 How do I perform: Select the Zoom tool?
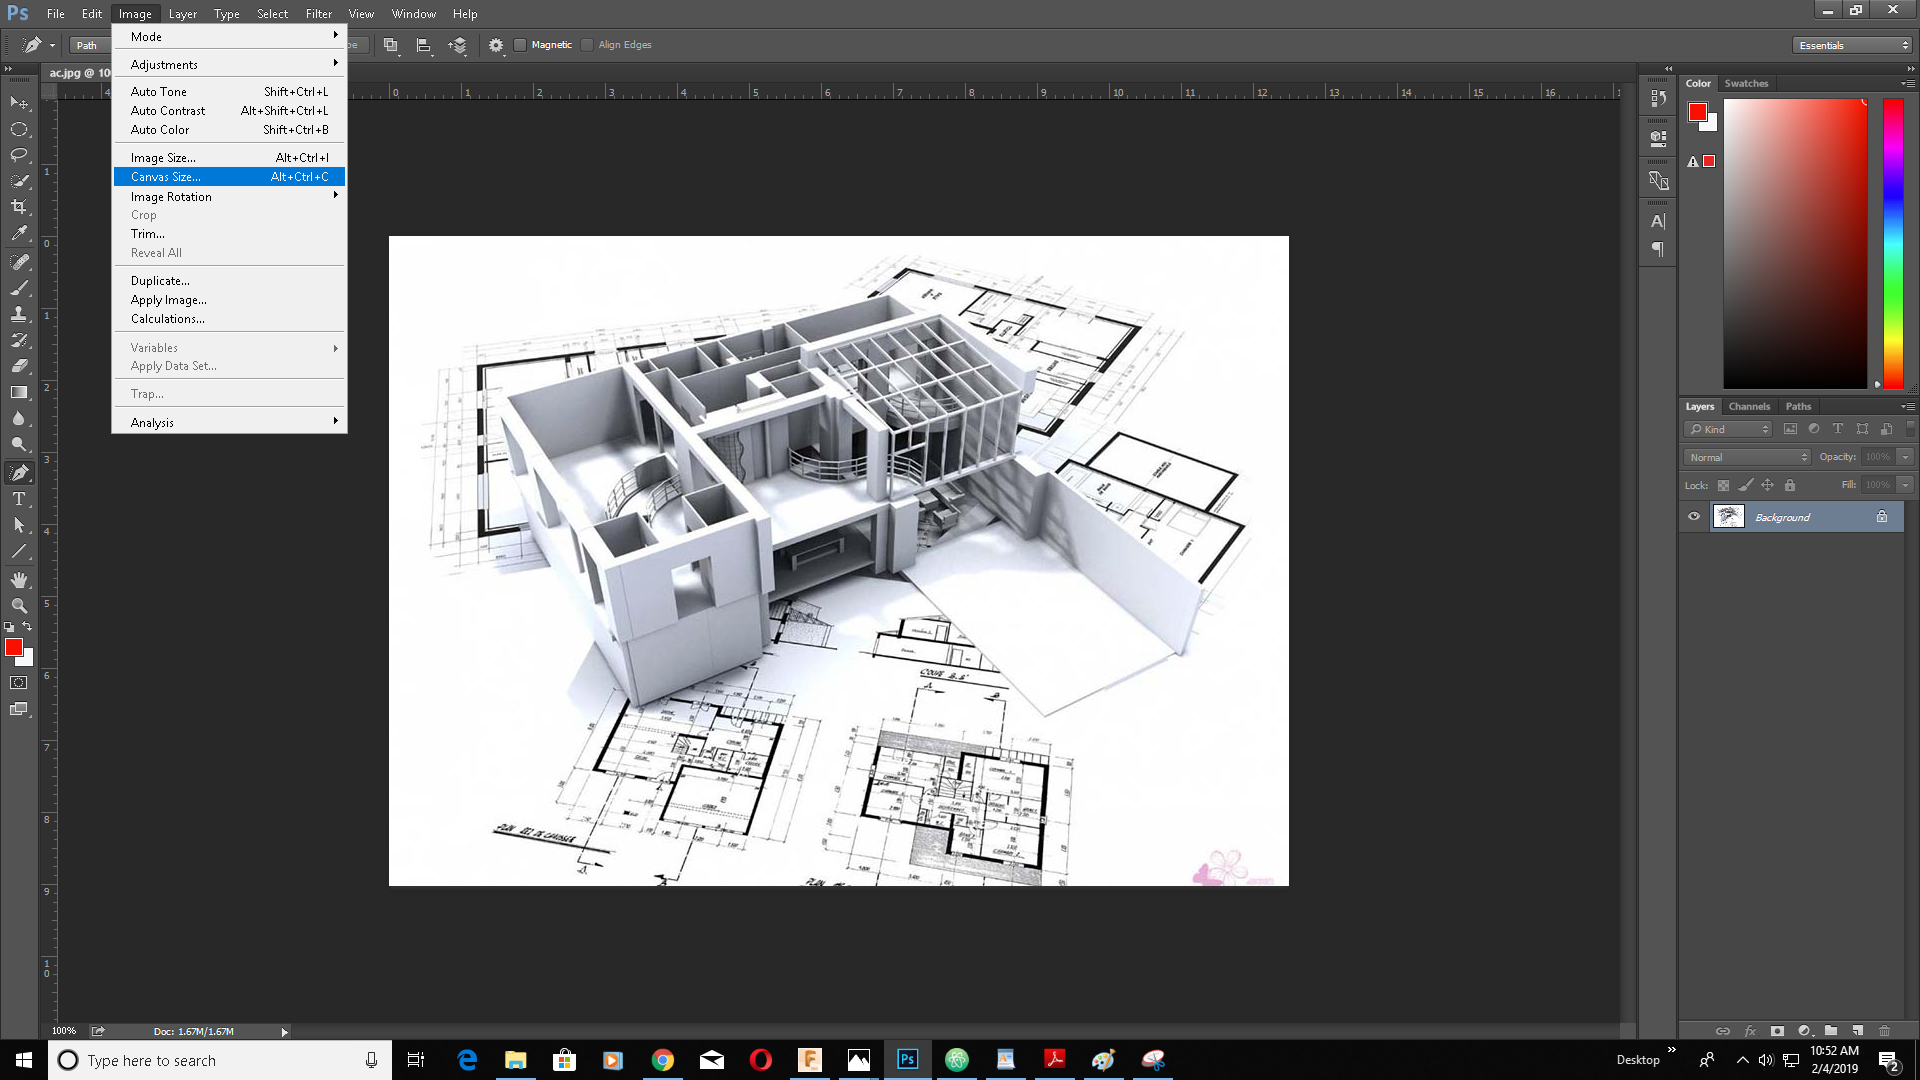pyautogui.click(x=19, y=606)
